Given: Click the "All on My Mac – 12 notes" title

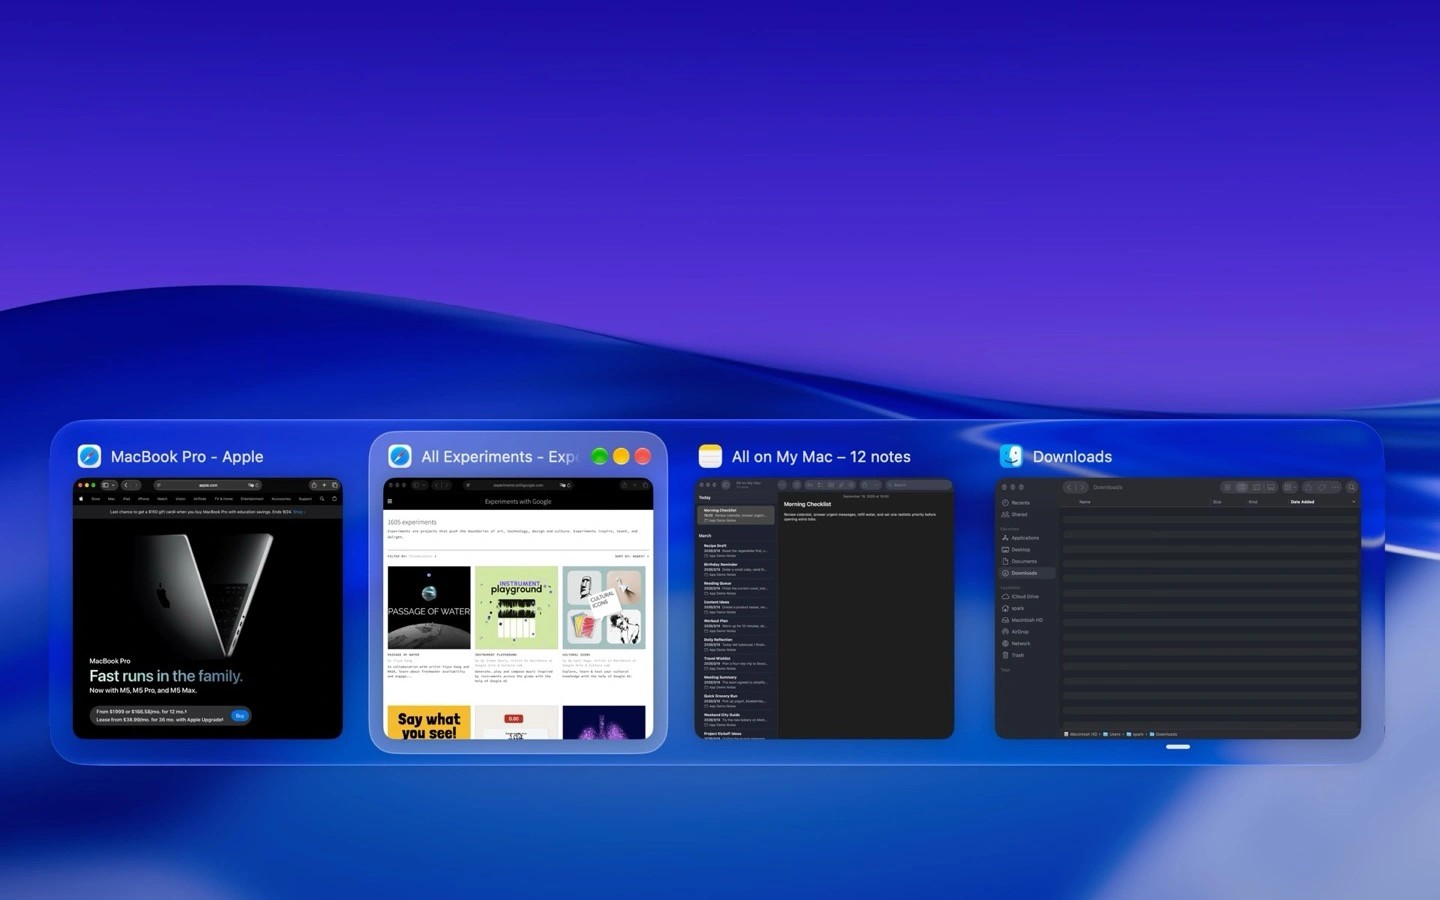Looking at the screenshot, I should click(821, 457).
